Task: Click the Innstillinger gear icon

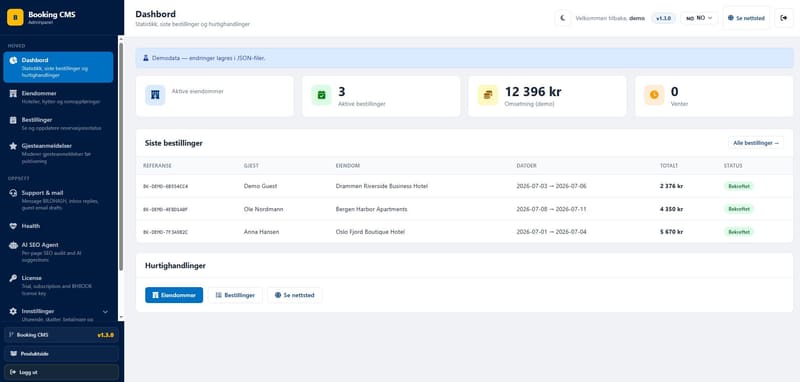Action: 13,311
